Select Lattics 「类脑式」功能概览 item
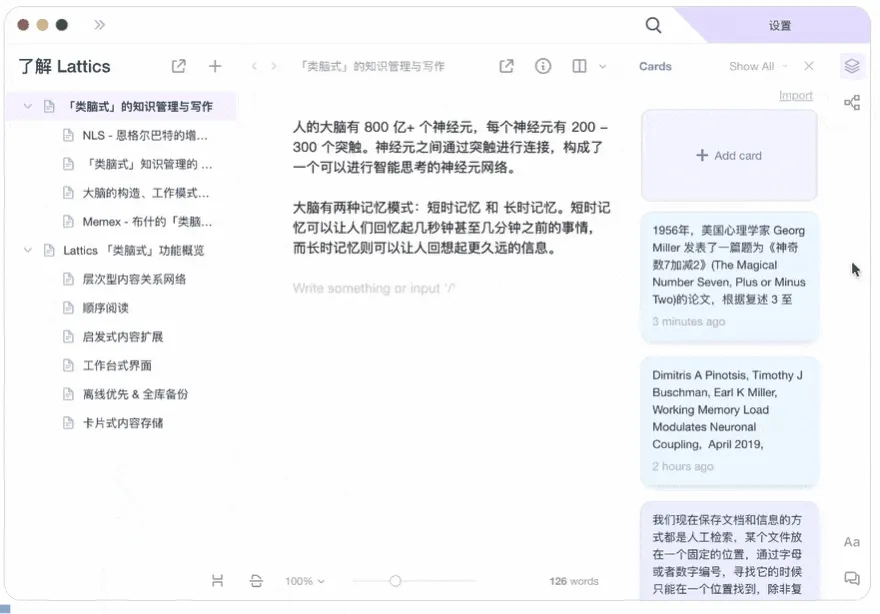The image size is (880, 614). [134, 250]
